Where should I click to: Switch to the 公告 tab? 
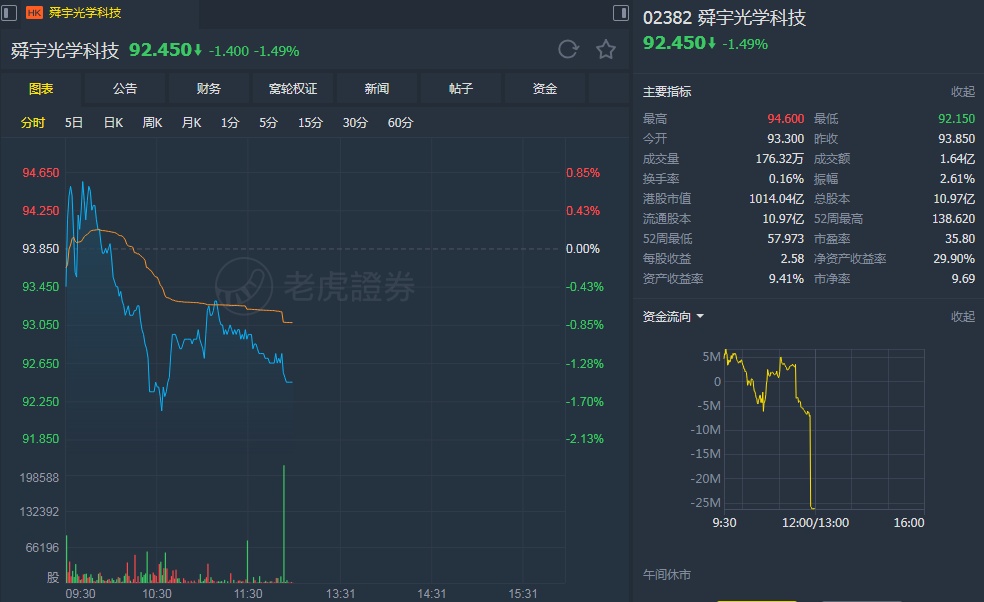tap(125, 89)
